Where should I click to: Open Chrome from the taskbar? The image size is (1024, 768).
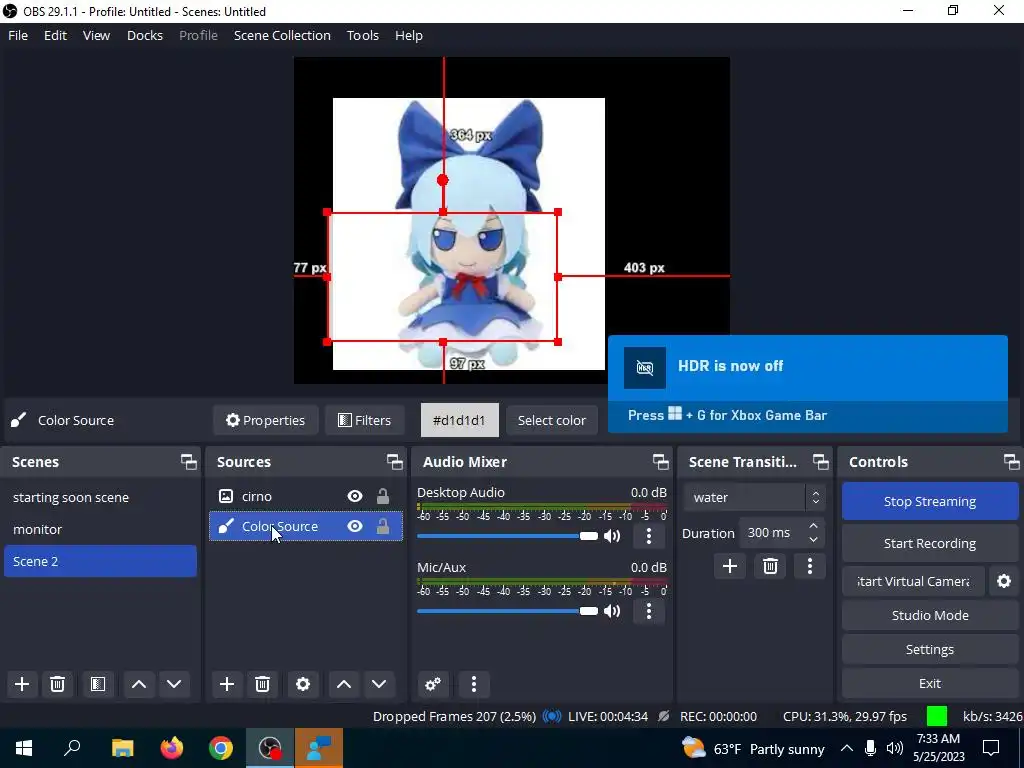click(x=221, y=748)
